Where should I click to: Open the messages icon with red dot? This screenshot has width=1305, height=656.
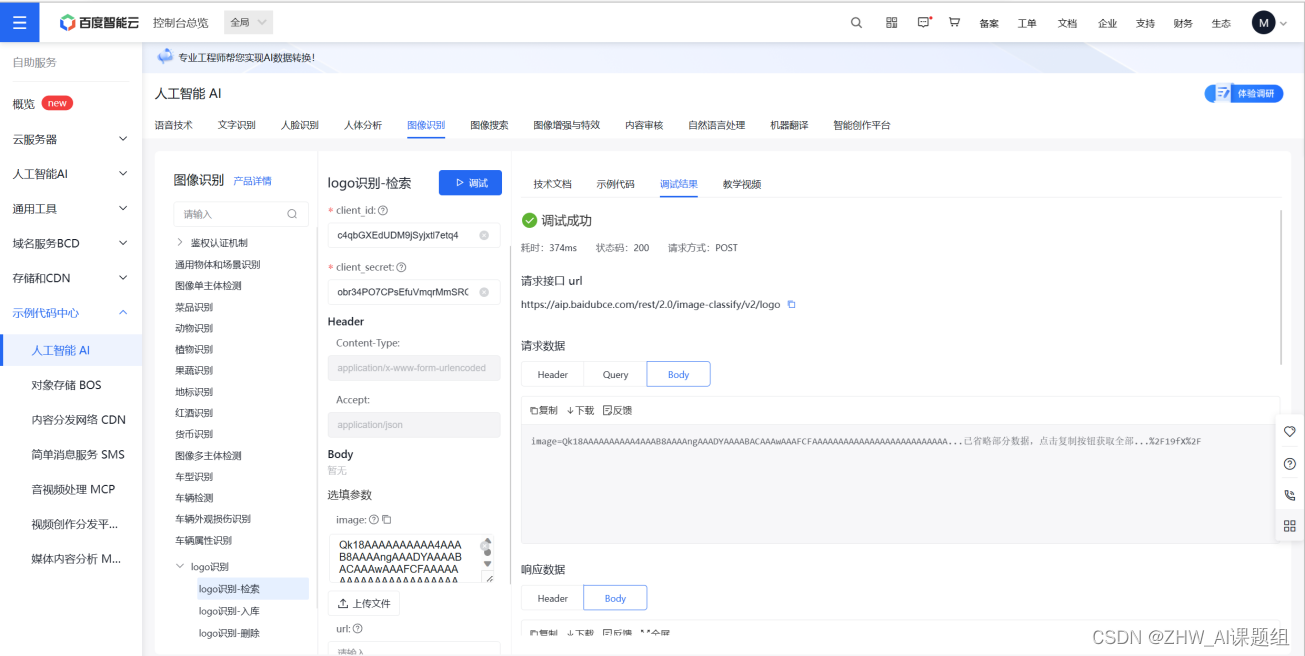click(925, 22)
